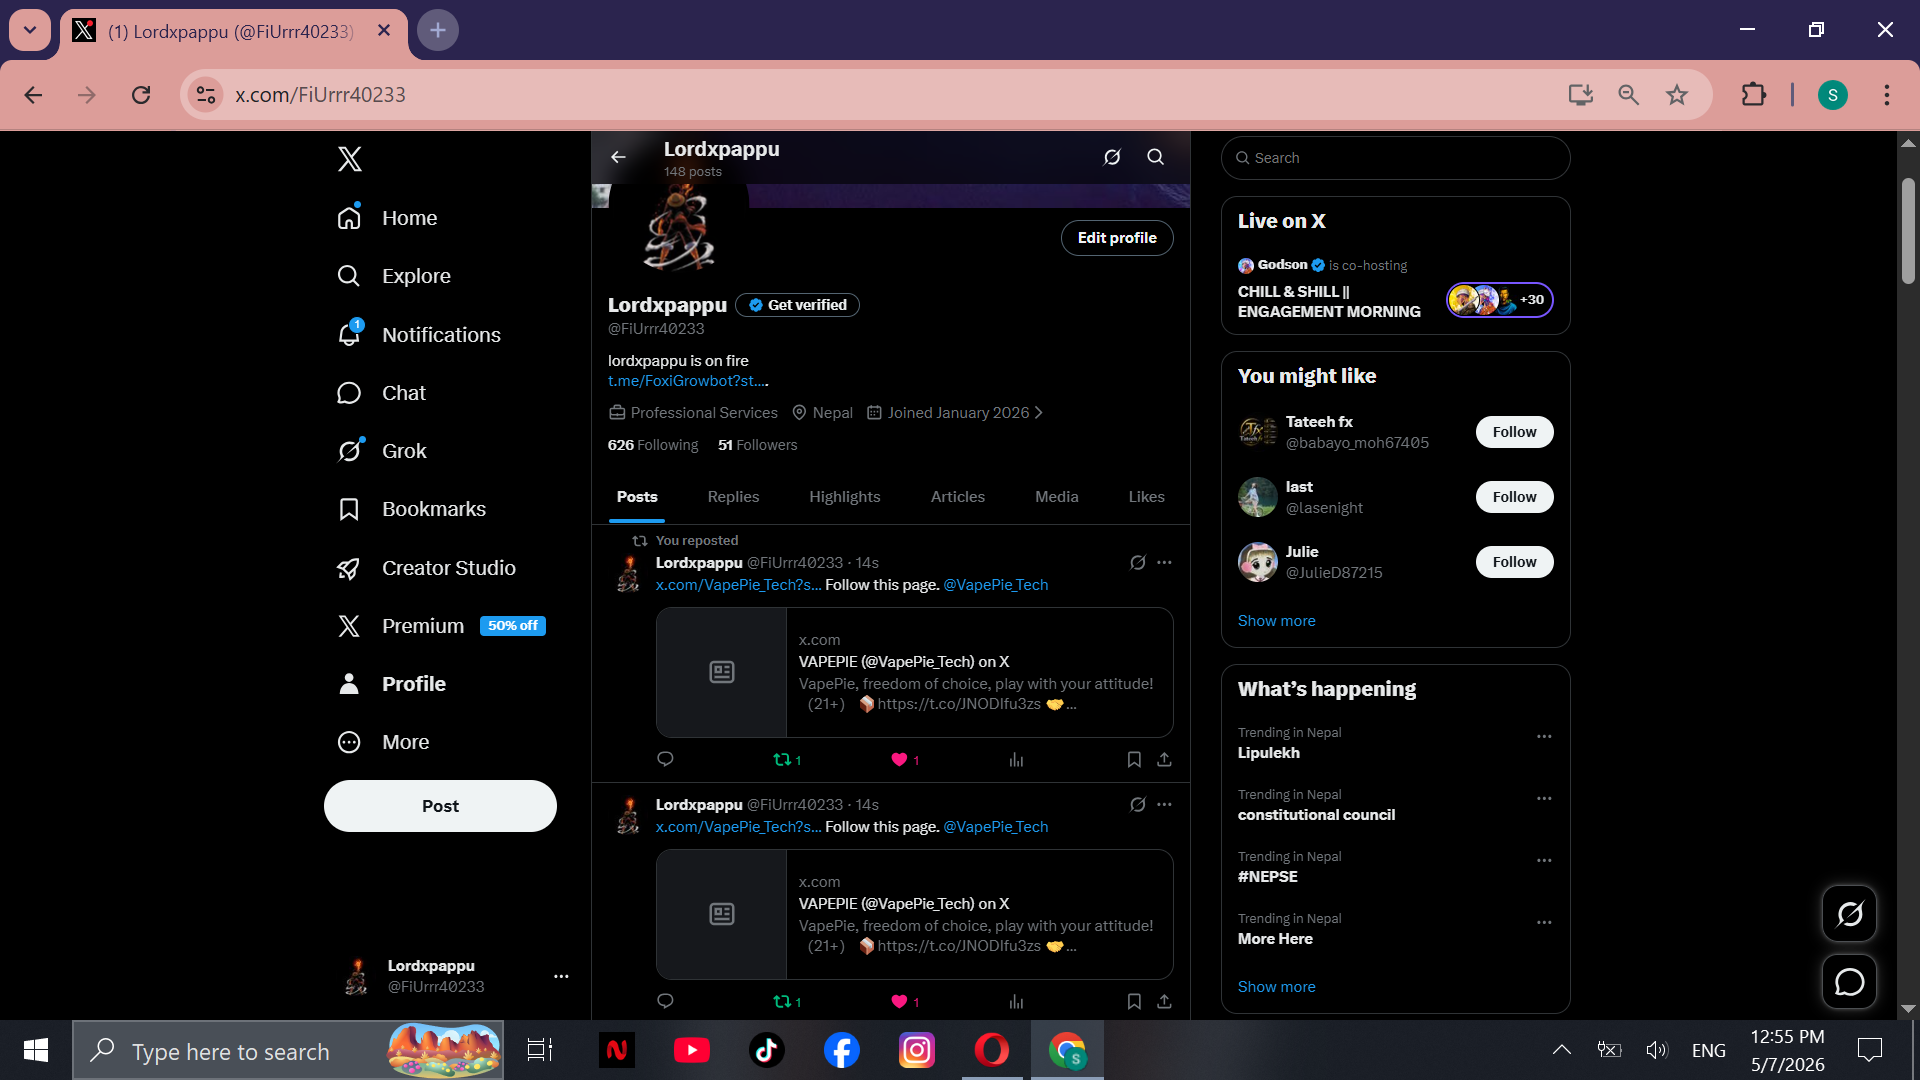Select the Posts tab
Image resolution: width=1920 pixels, height=1080 pixels.
(x=637, y=497)
